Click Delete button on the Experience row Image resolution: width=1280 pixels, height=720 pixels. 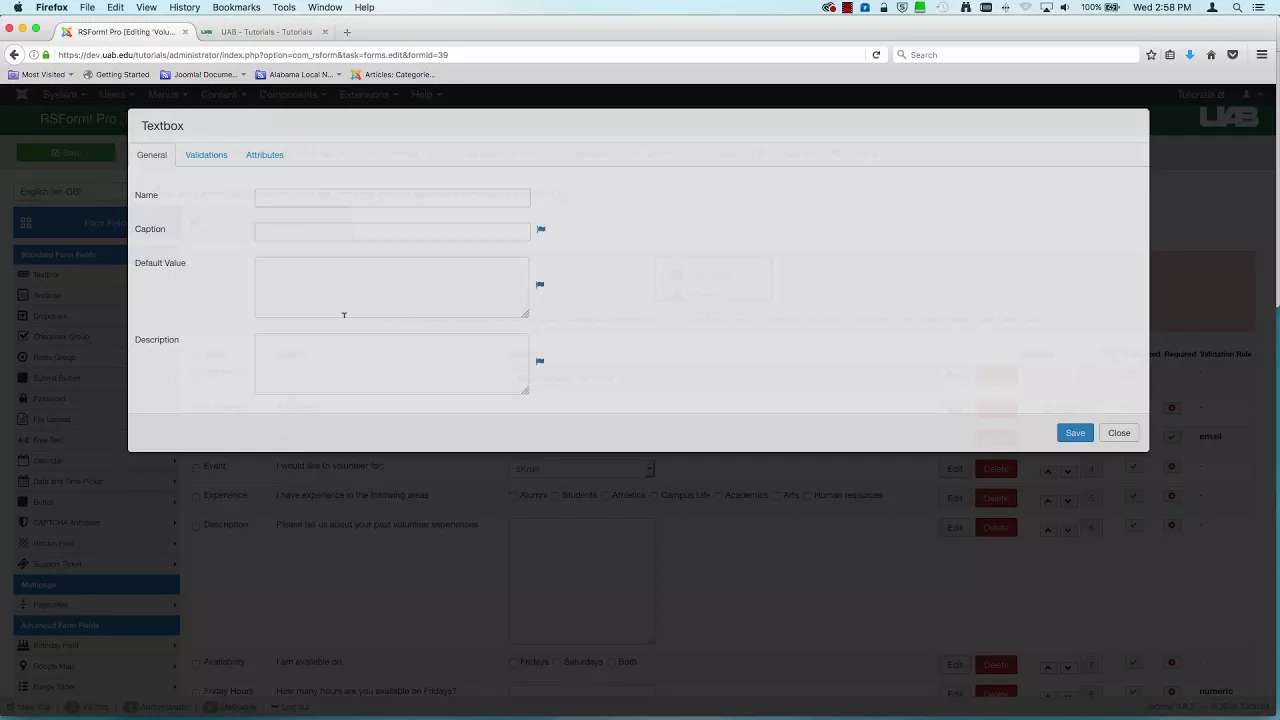(996, 498)
